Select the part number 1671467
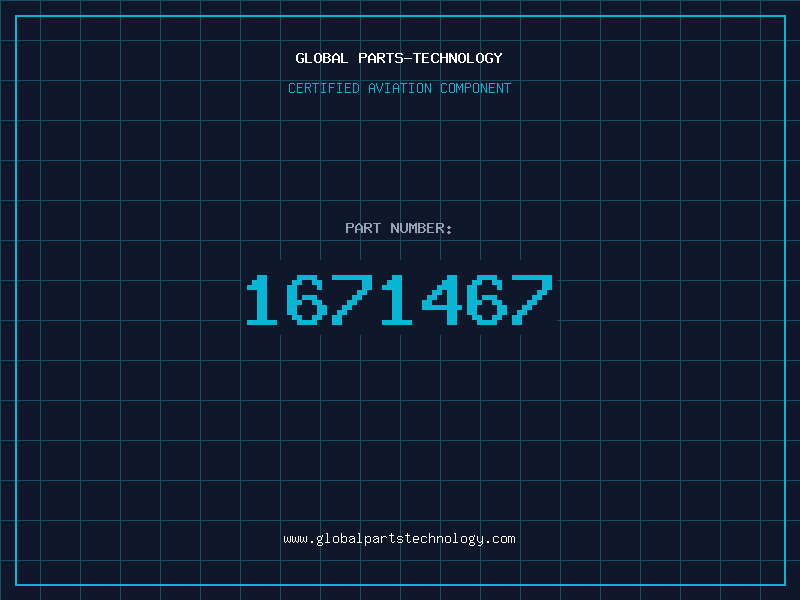The width and height of the screenshot is (800, 600). coord(399,299)
